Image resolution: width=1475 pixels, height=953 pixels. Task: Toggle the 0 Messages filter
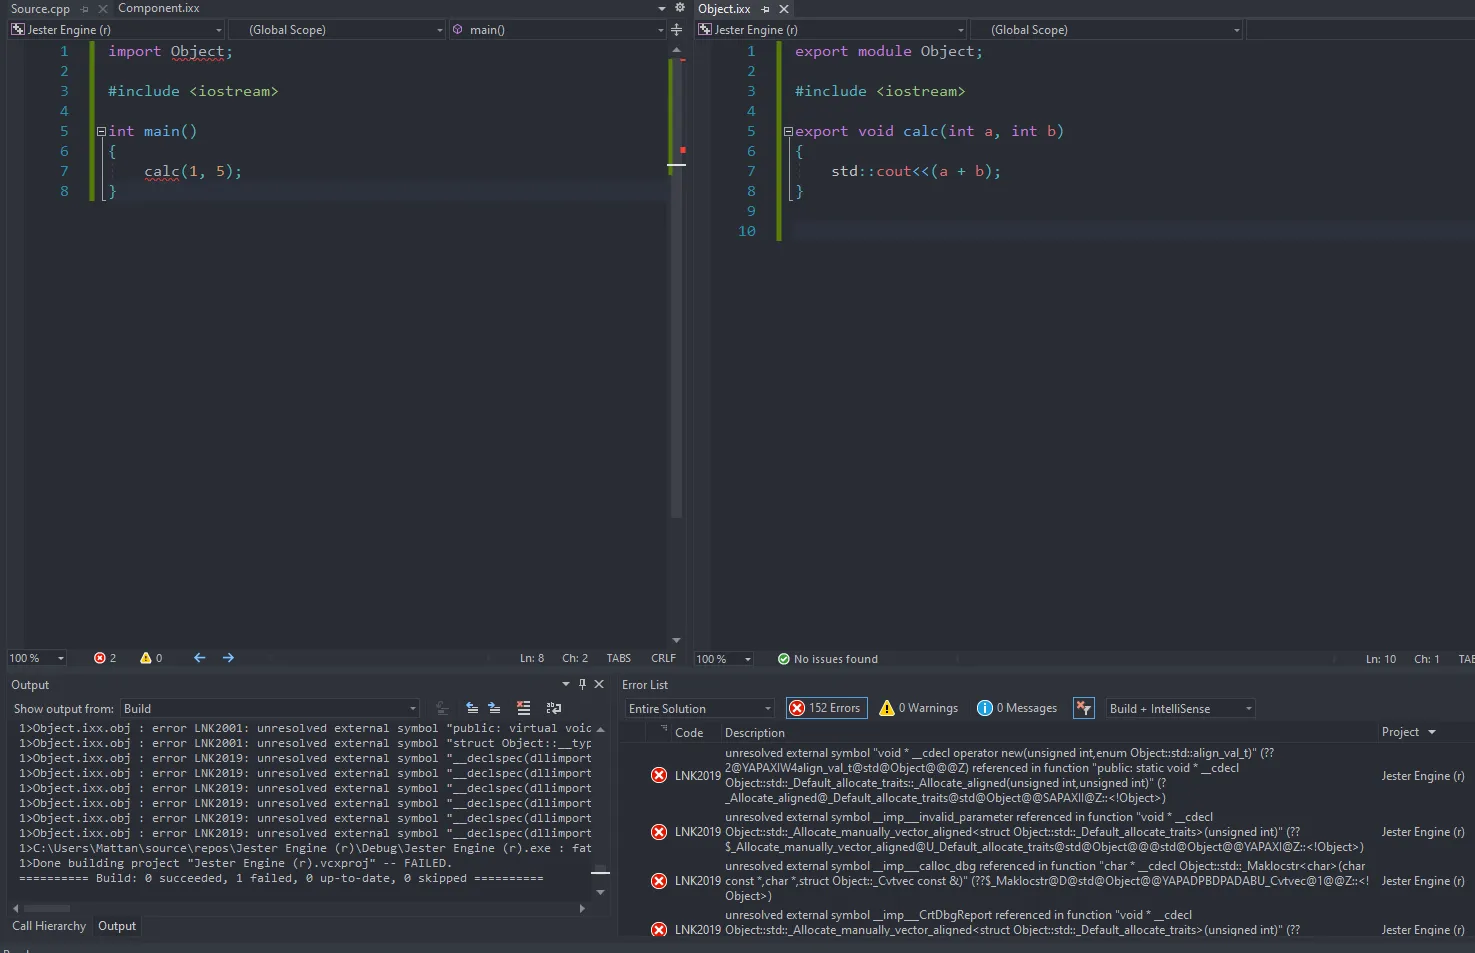click(1017, 708)
